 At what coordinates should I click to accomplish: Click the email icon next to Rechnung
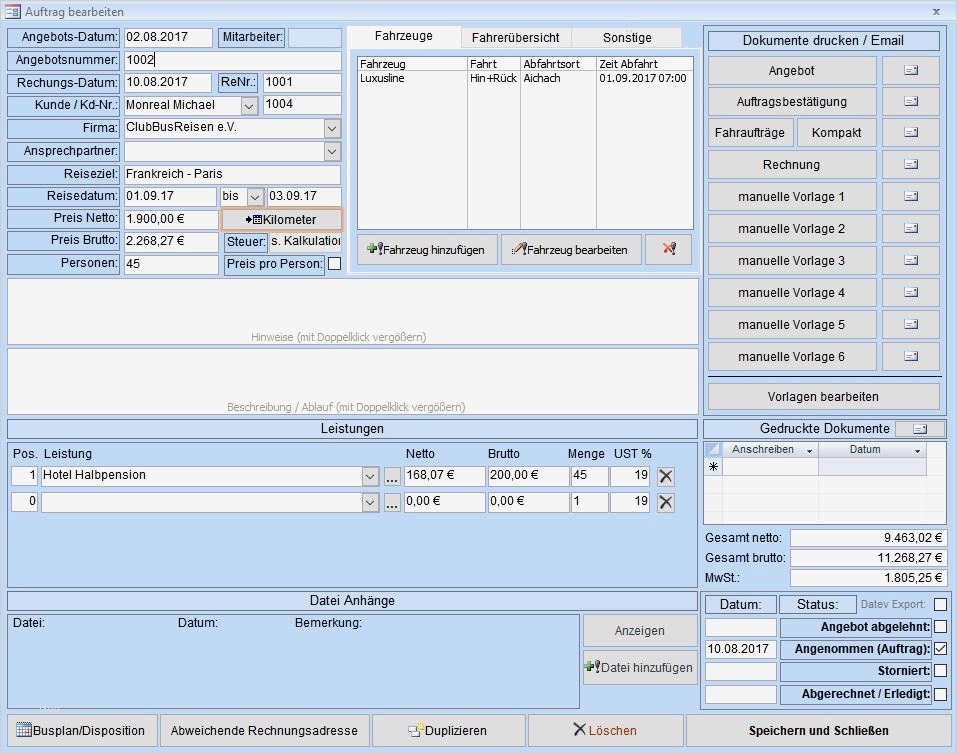point(910,165)
